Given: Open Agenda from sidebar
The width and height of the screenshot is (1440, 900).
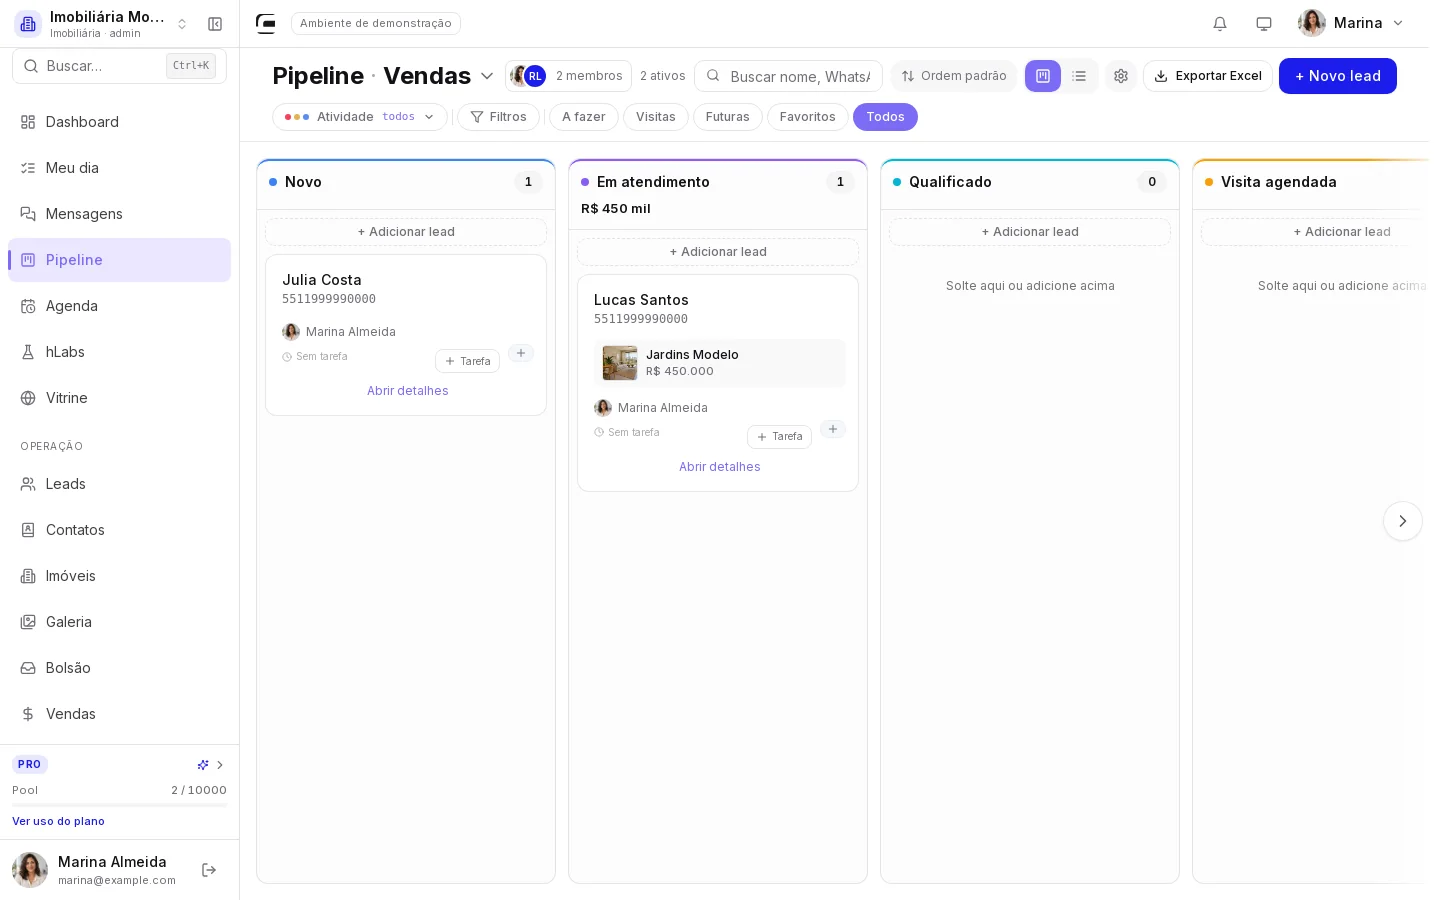Looking at the screenshot, I should point(120,306).
